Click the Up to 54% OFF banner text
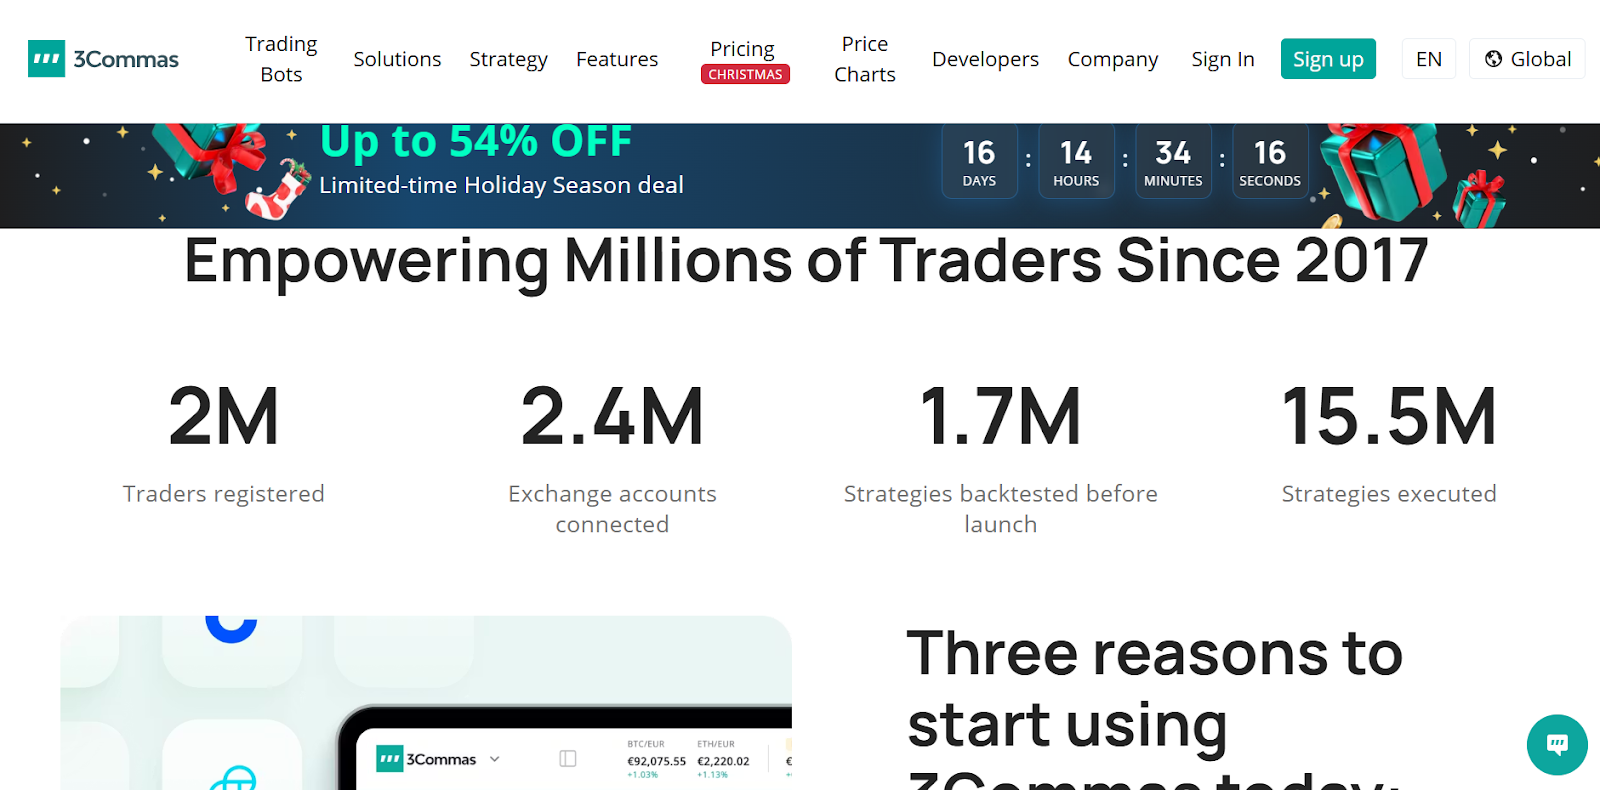The image size is (1600, 790). coord(476,143)
